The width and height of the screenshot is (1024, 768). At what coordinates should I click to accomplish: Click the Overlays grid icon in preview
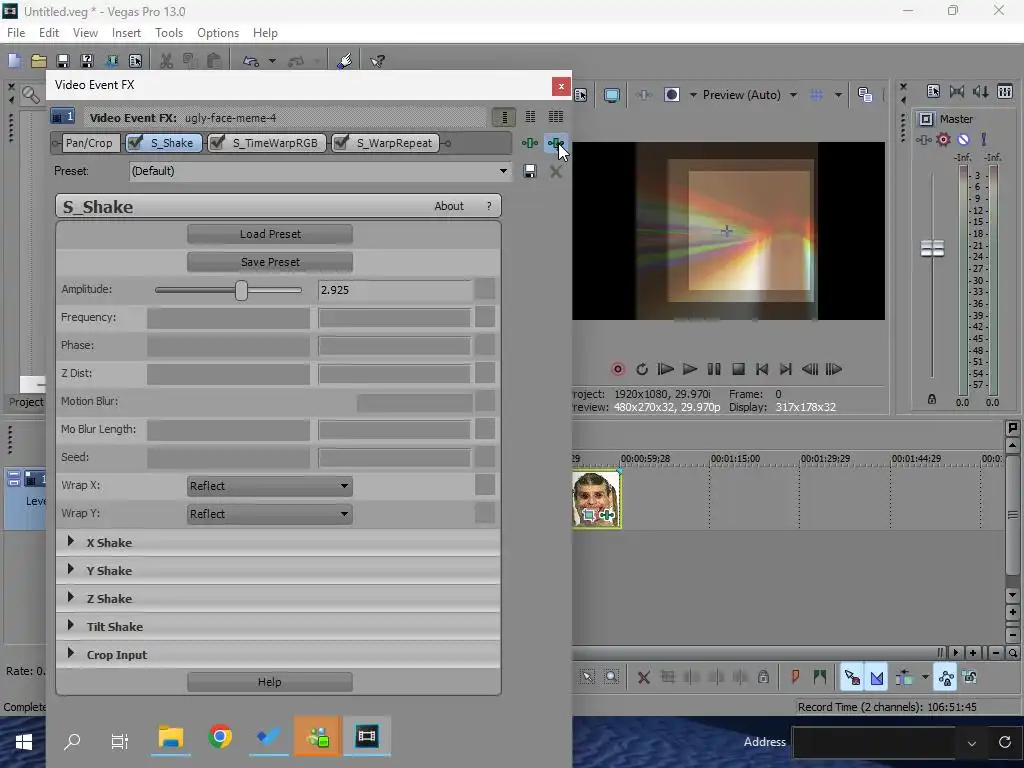(x=817, y=95)
